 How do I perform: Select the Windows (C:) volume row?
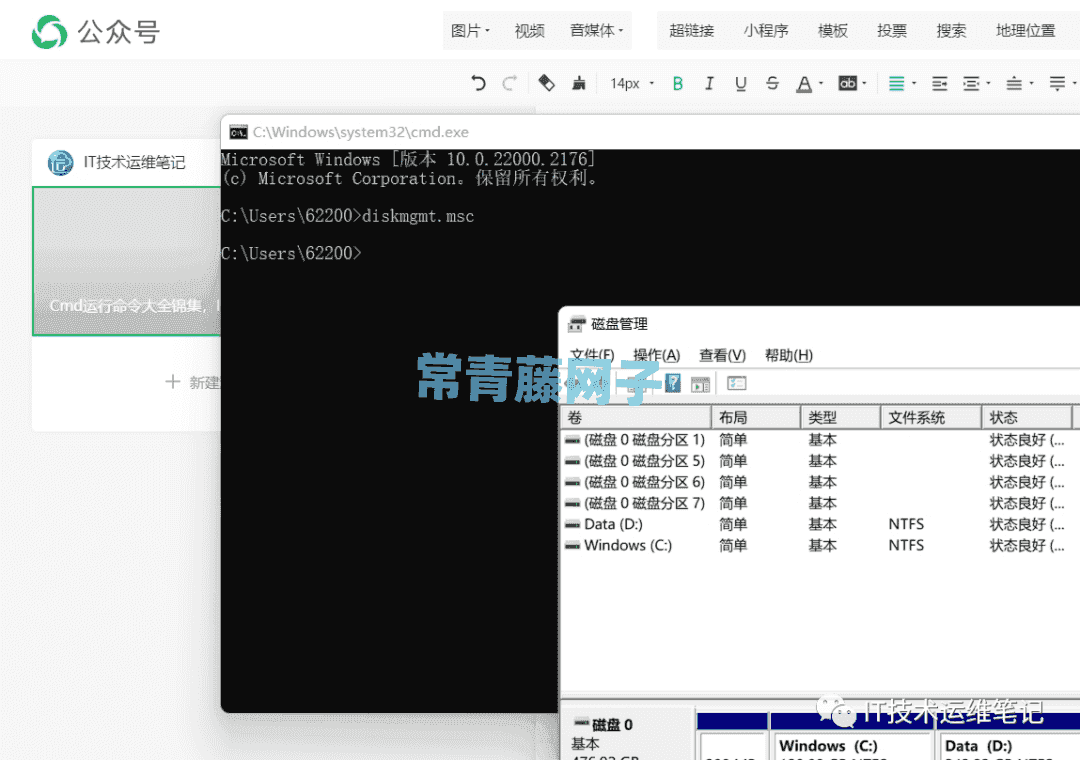(820, 546)
